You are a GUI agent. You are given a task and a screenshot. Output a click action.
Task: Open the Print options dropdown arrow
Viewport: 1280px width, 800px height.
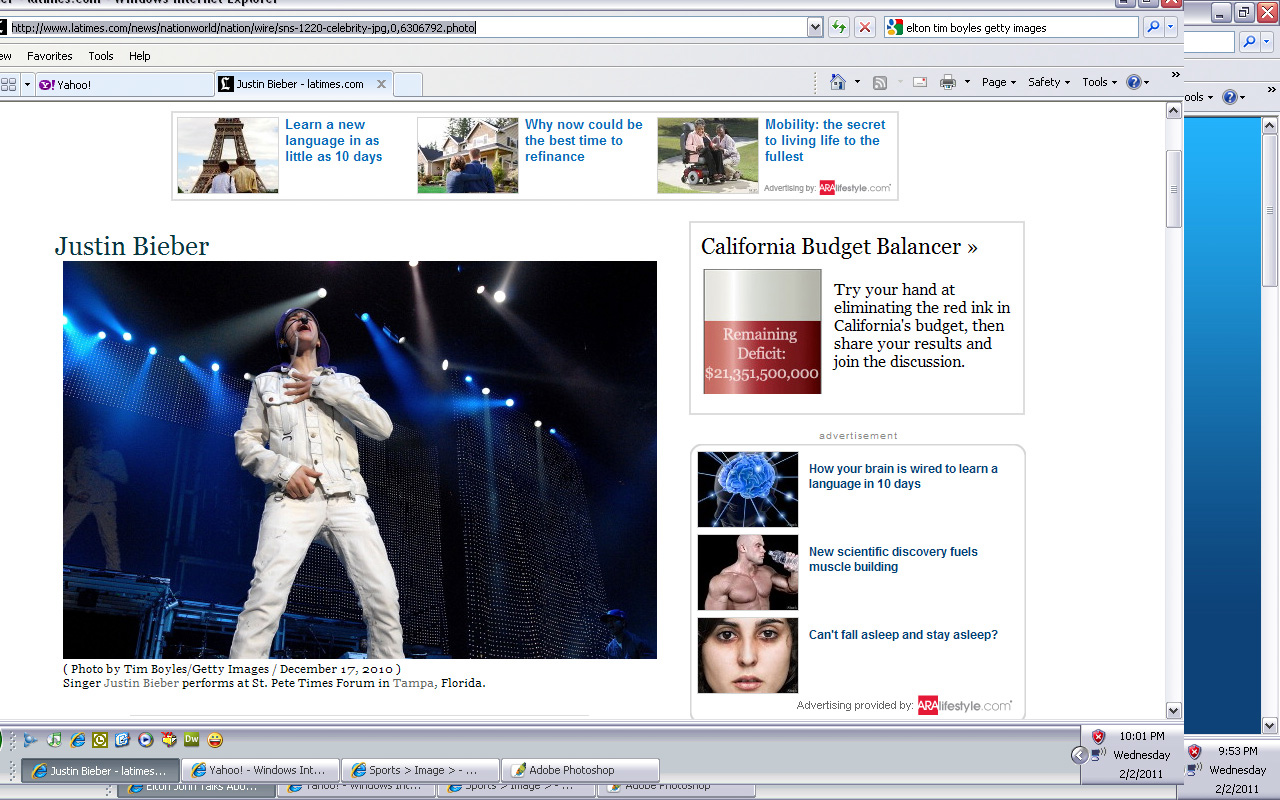[967, 82]
